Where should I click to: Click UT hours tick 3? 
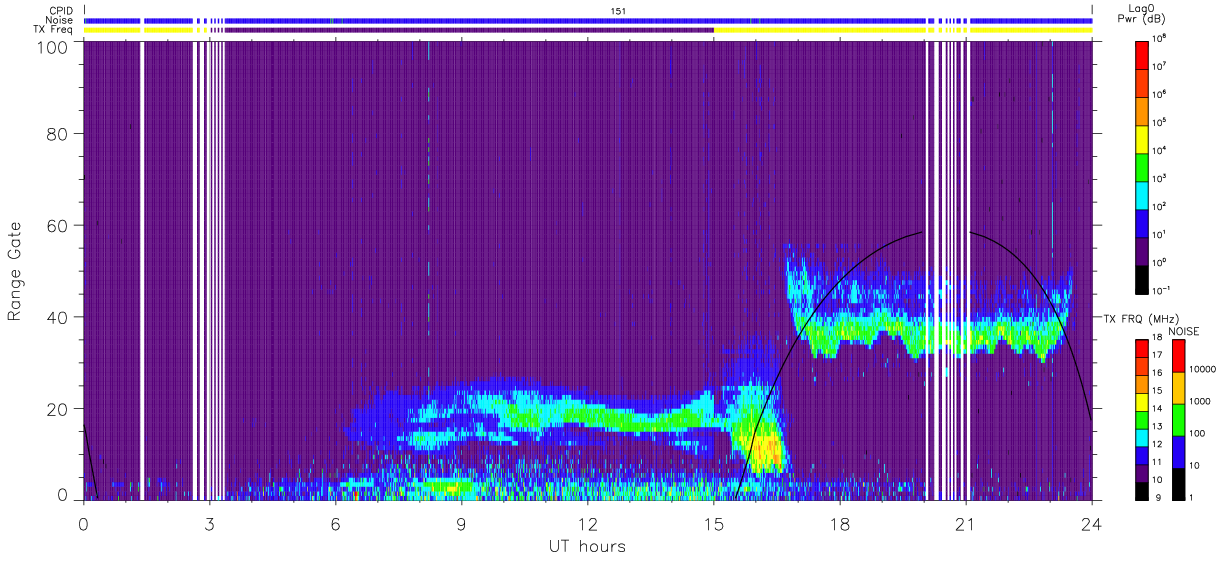pos(210,522)
